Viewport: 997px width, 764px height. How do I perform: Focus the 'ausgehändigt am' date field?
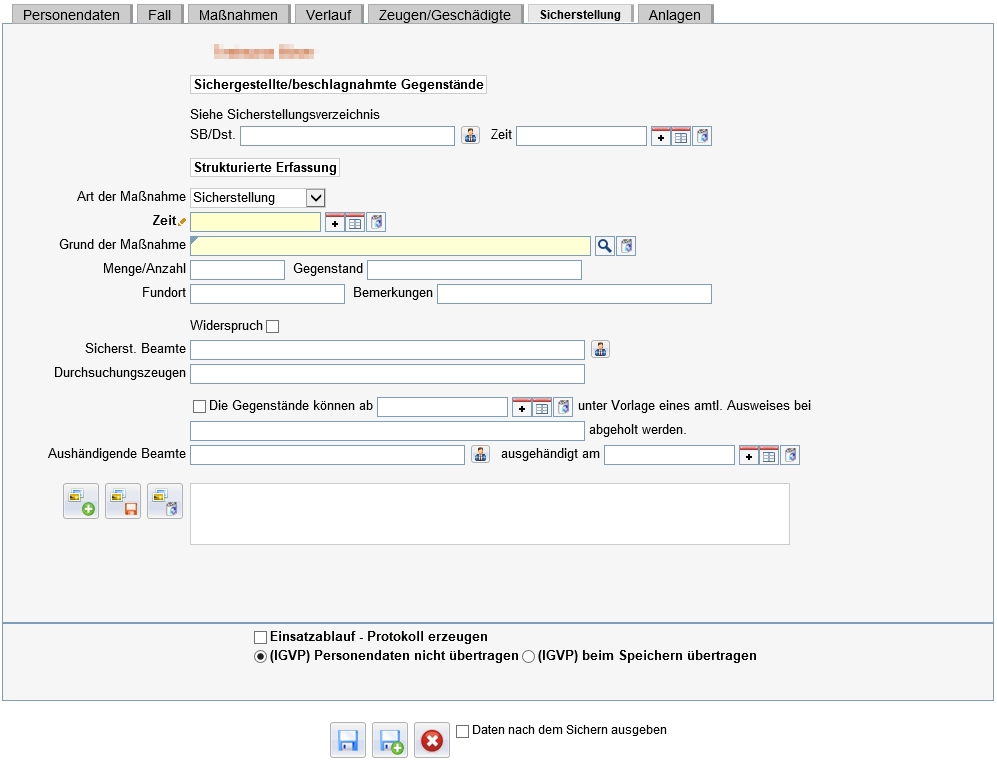670,455
